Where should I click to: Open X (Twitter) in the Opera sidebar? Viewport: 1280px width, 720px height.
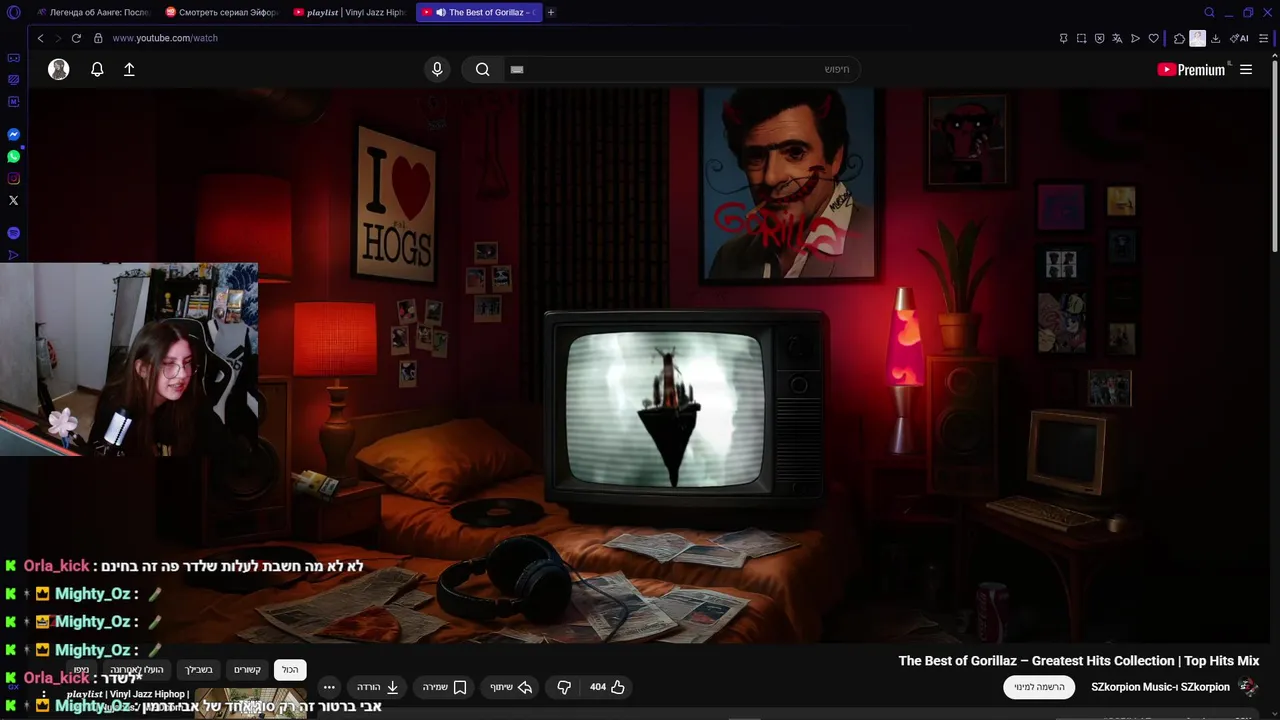click(13, 200)
